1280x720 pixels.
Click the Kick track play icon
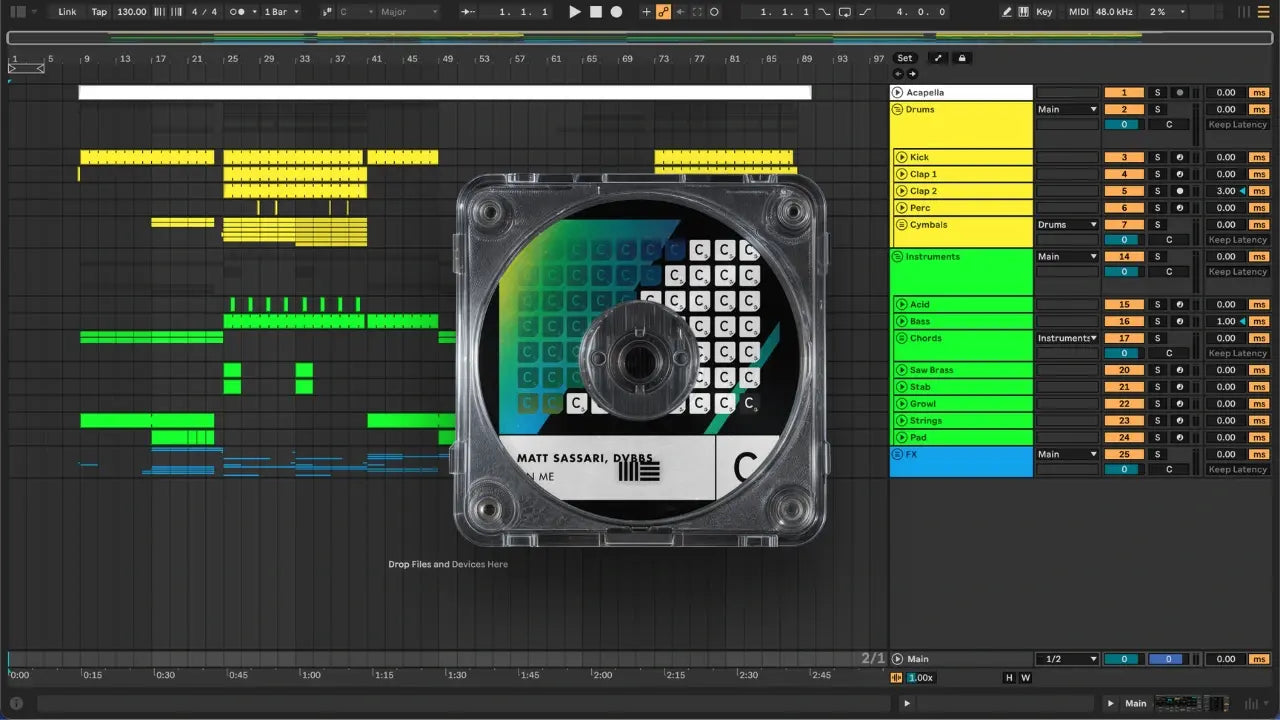(x=901, y=157)
